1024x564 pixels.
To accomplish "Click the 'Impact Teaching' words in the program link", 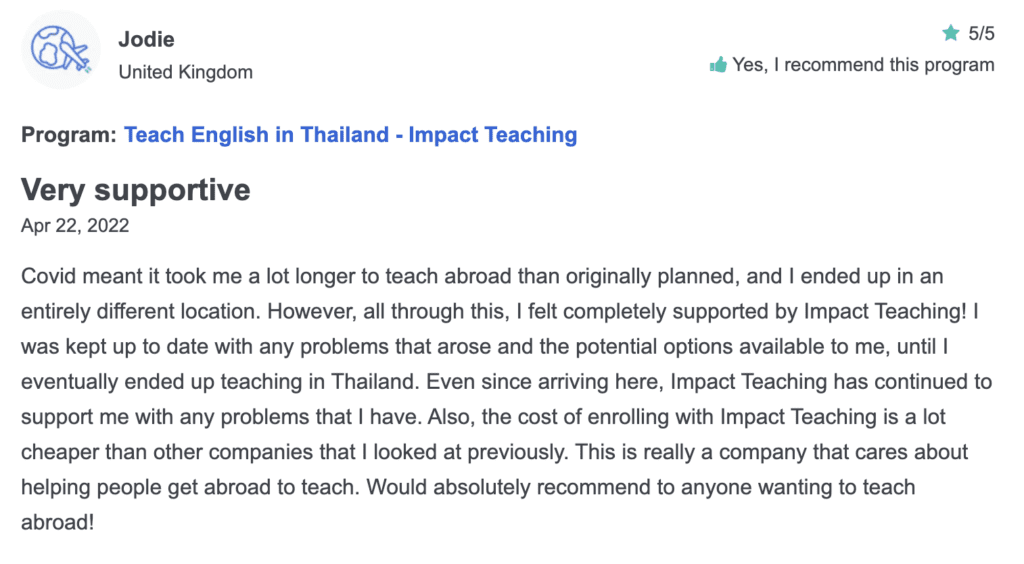I will pyautogui.click(x=493, y=134).
